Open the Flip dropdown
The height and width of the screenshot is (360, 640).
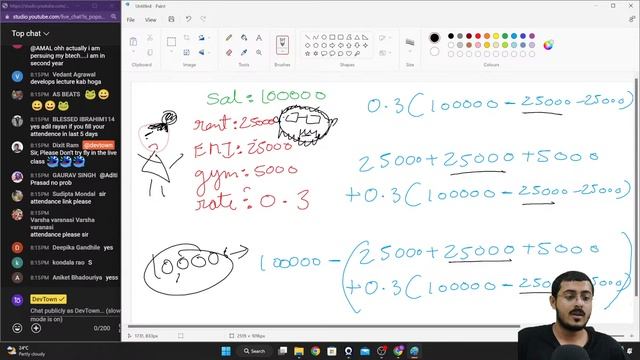pos(203,52)
